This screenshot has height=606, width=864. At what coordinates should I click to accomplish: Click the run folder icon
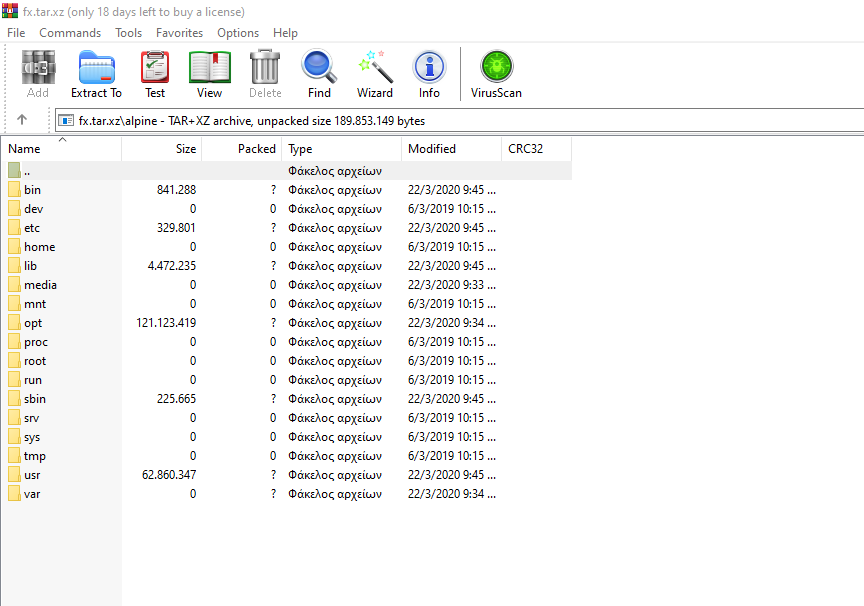coord(14,380)
